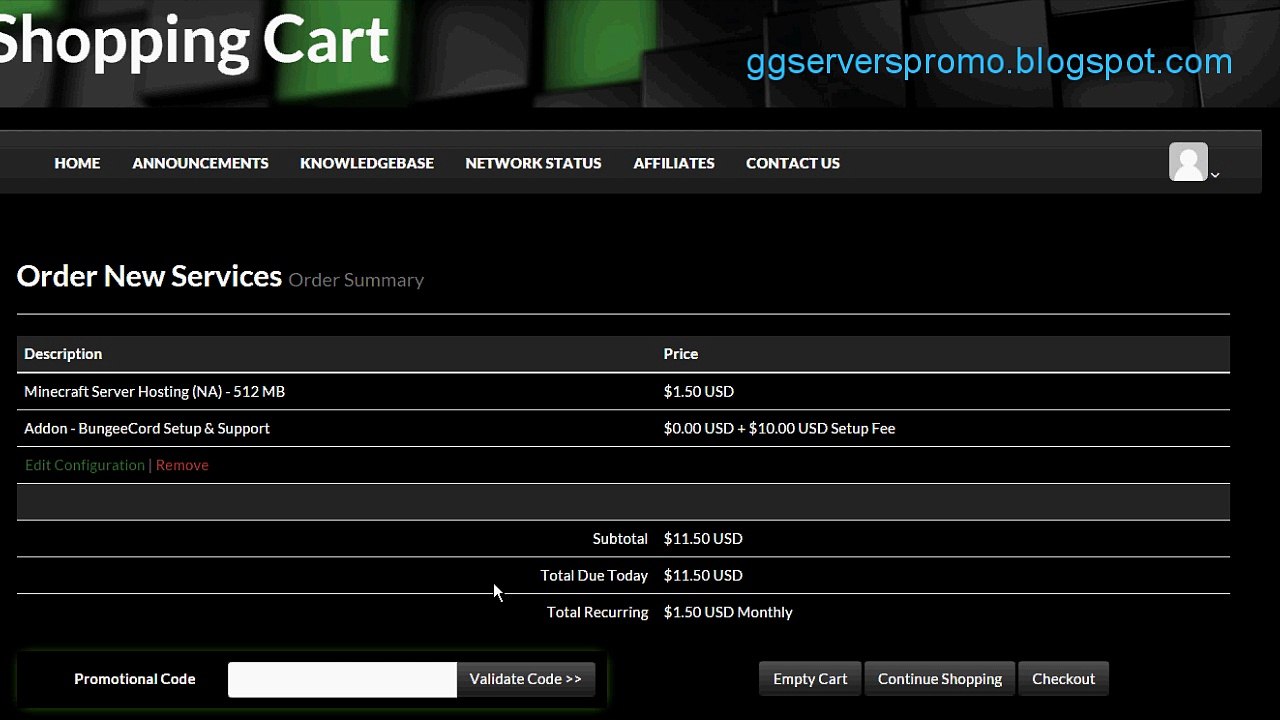This screenshot has height=720, width=1280.
Task: Open the AFFILIATES page
Action: (674, 163)
